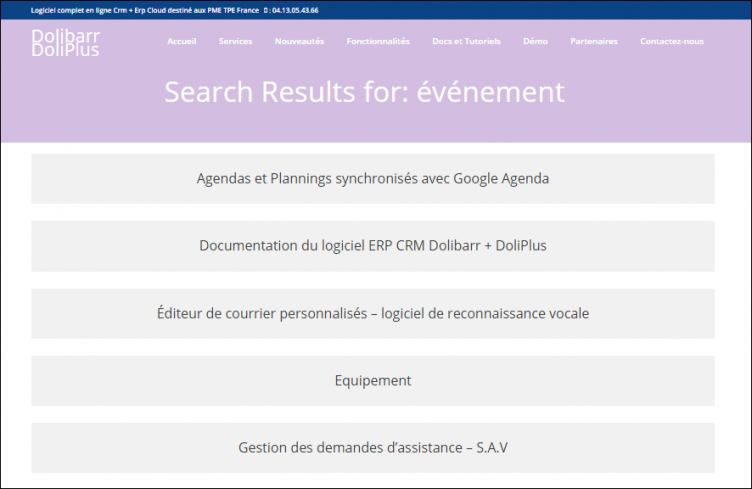
Task: Open the Contactez-nous page
Action: tap(672, 41)
